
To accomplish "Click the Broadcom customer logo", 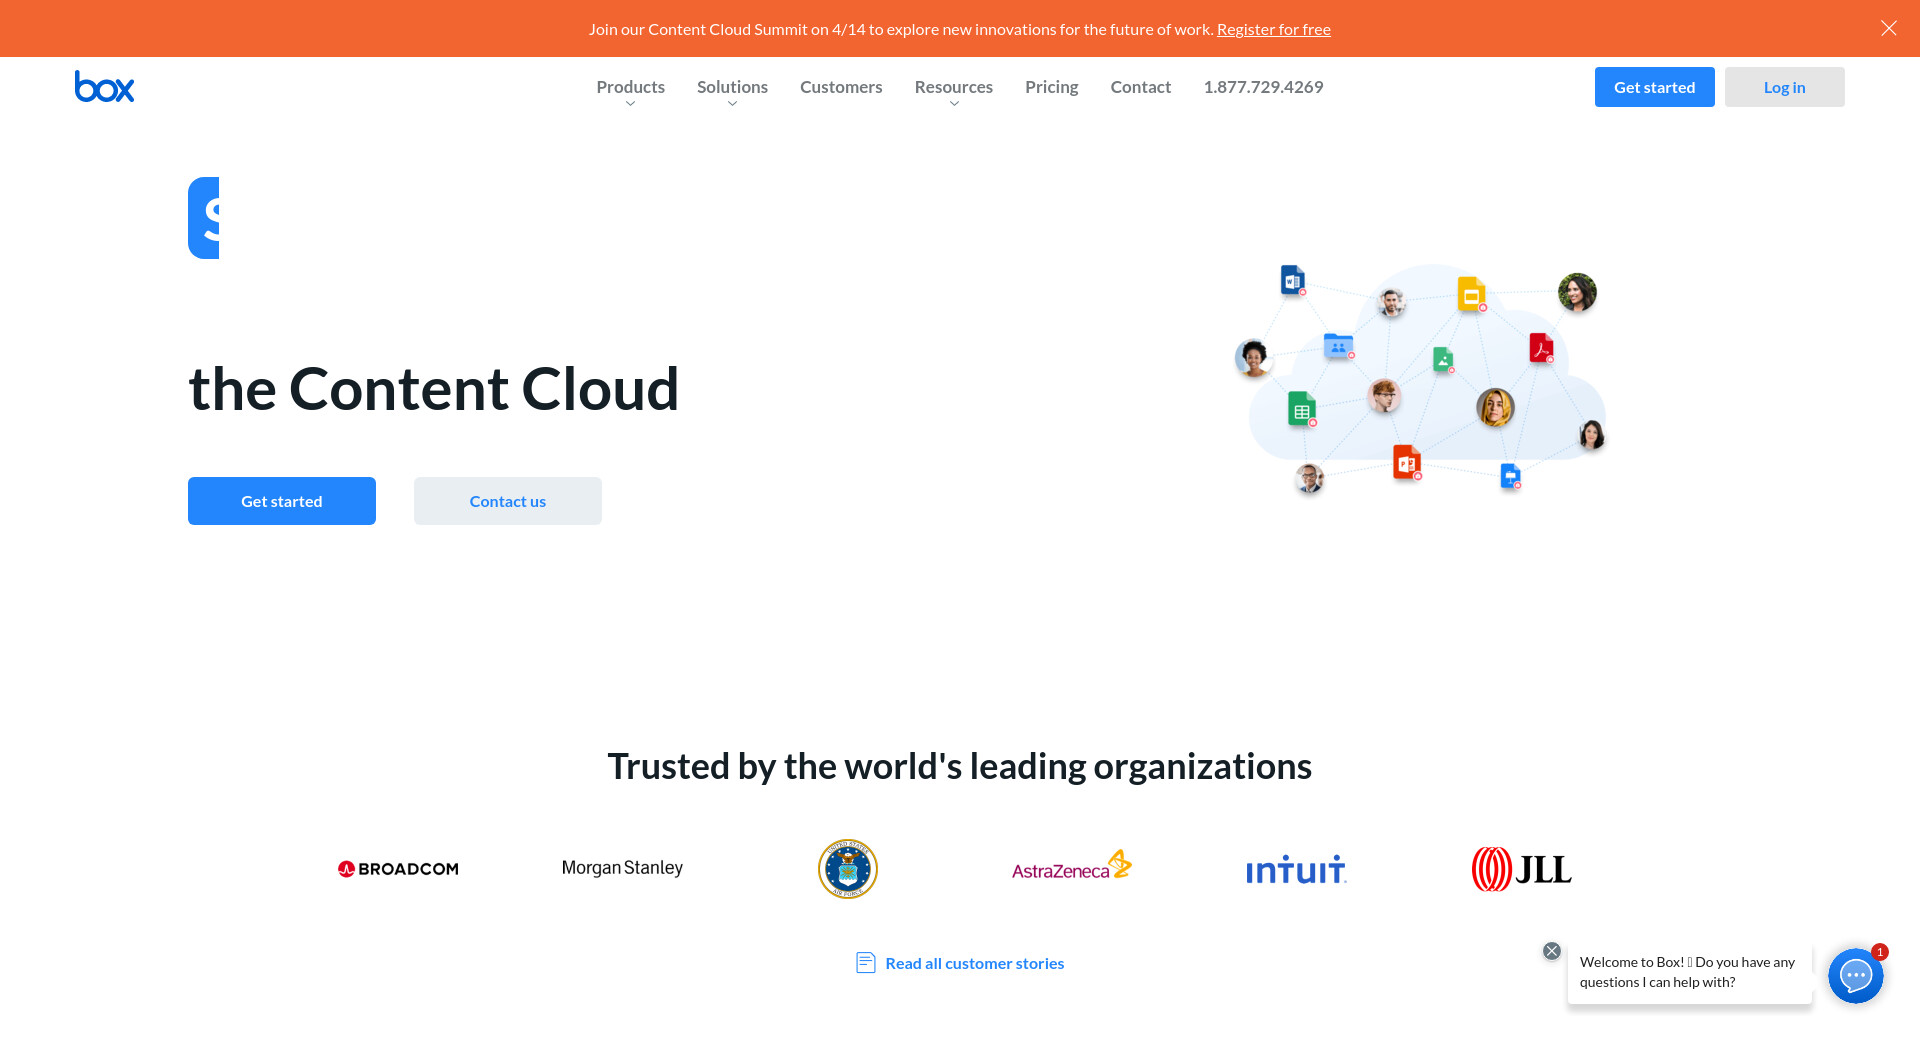I will (x=398, y=869).
